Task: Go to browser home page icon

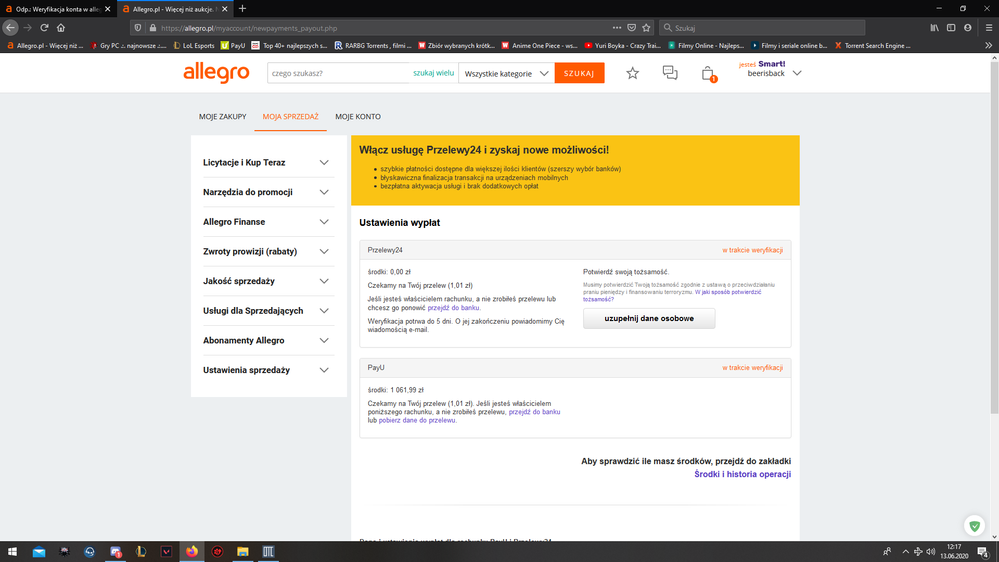Action: [61, 27]
